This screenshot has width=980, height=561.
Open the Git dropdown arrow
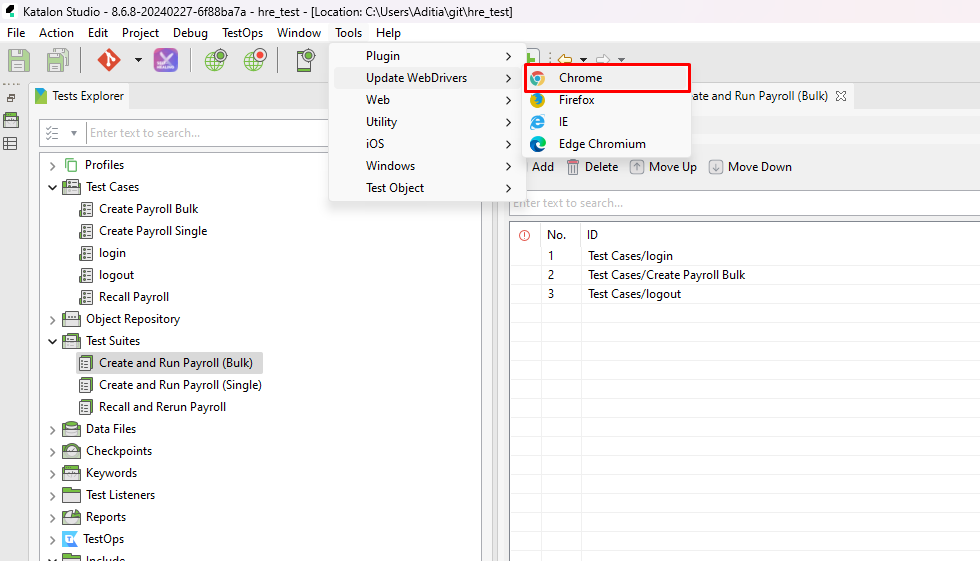tap(138, 61)
